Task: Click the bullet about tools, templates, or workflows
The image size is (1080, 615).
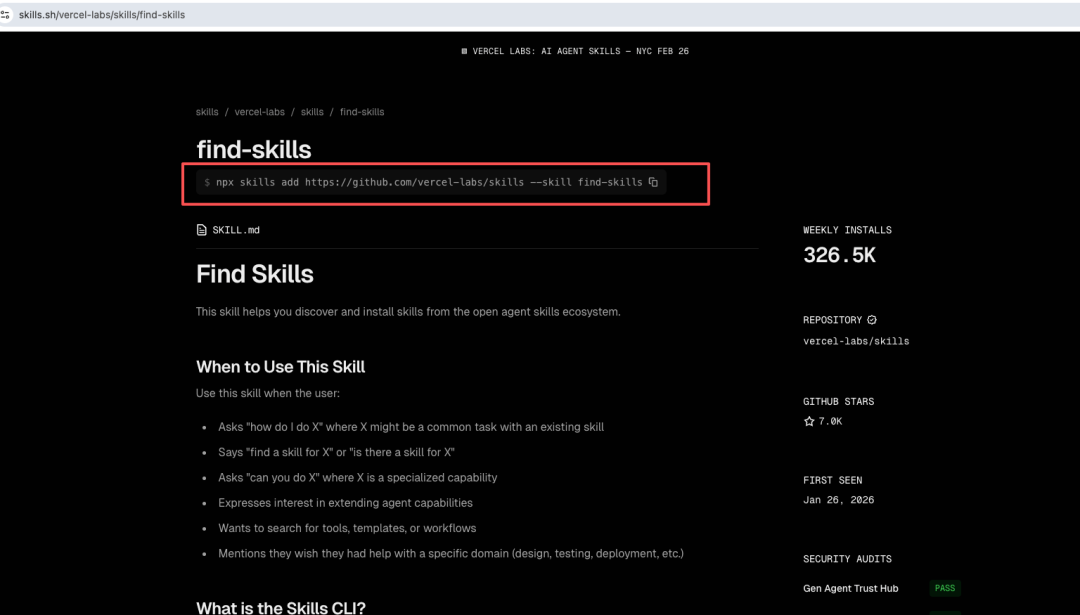Action: (x=347, y=528)
